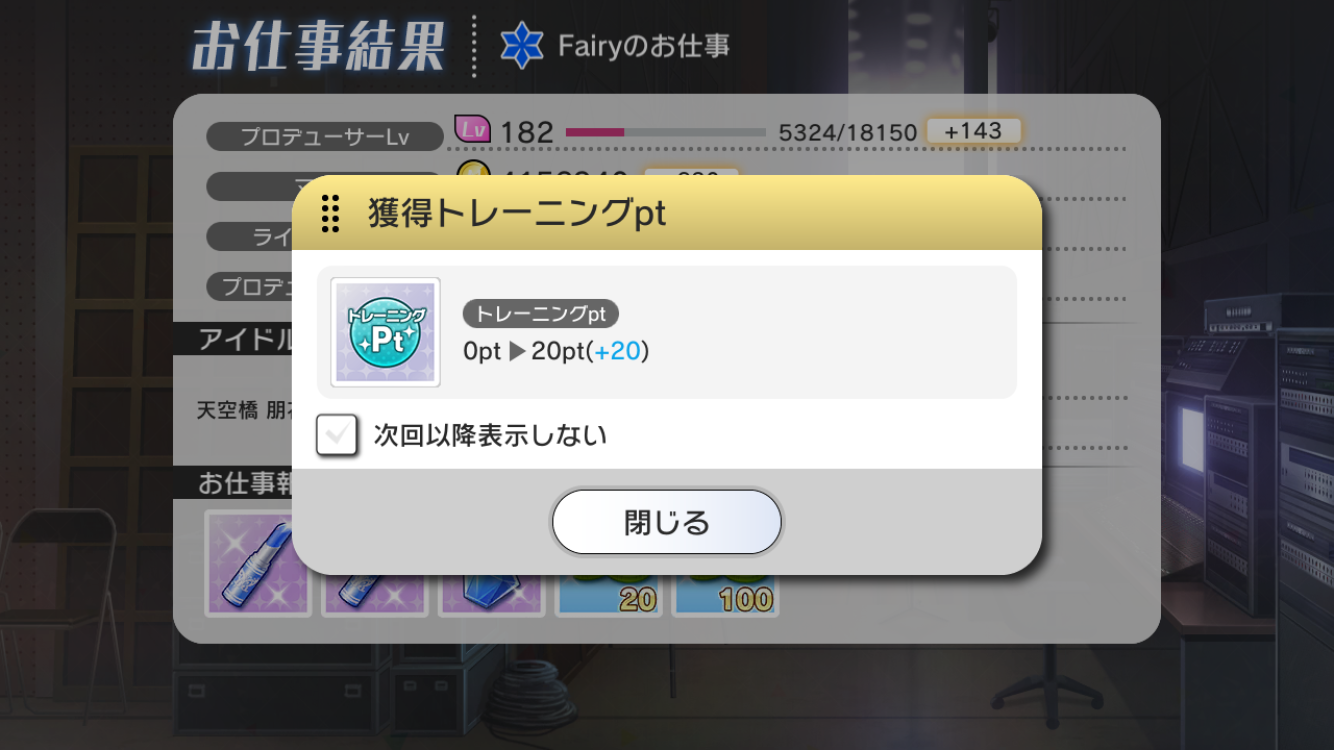Click the 獲得トレーニングpt dialog title
The width and height of the screenshot is (1334, 750).
pyautogui.click(x=517, y=214)
